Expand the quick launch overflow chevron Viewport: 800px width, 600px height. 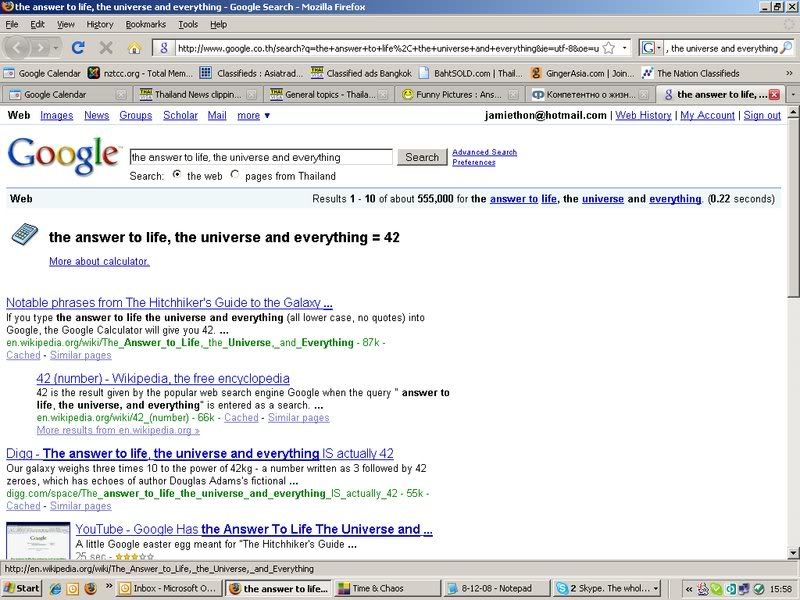coord(109,586)
